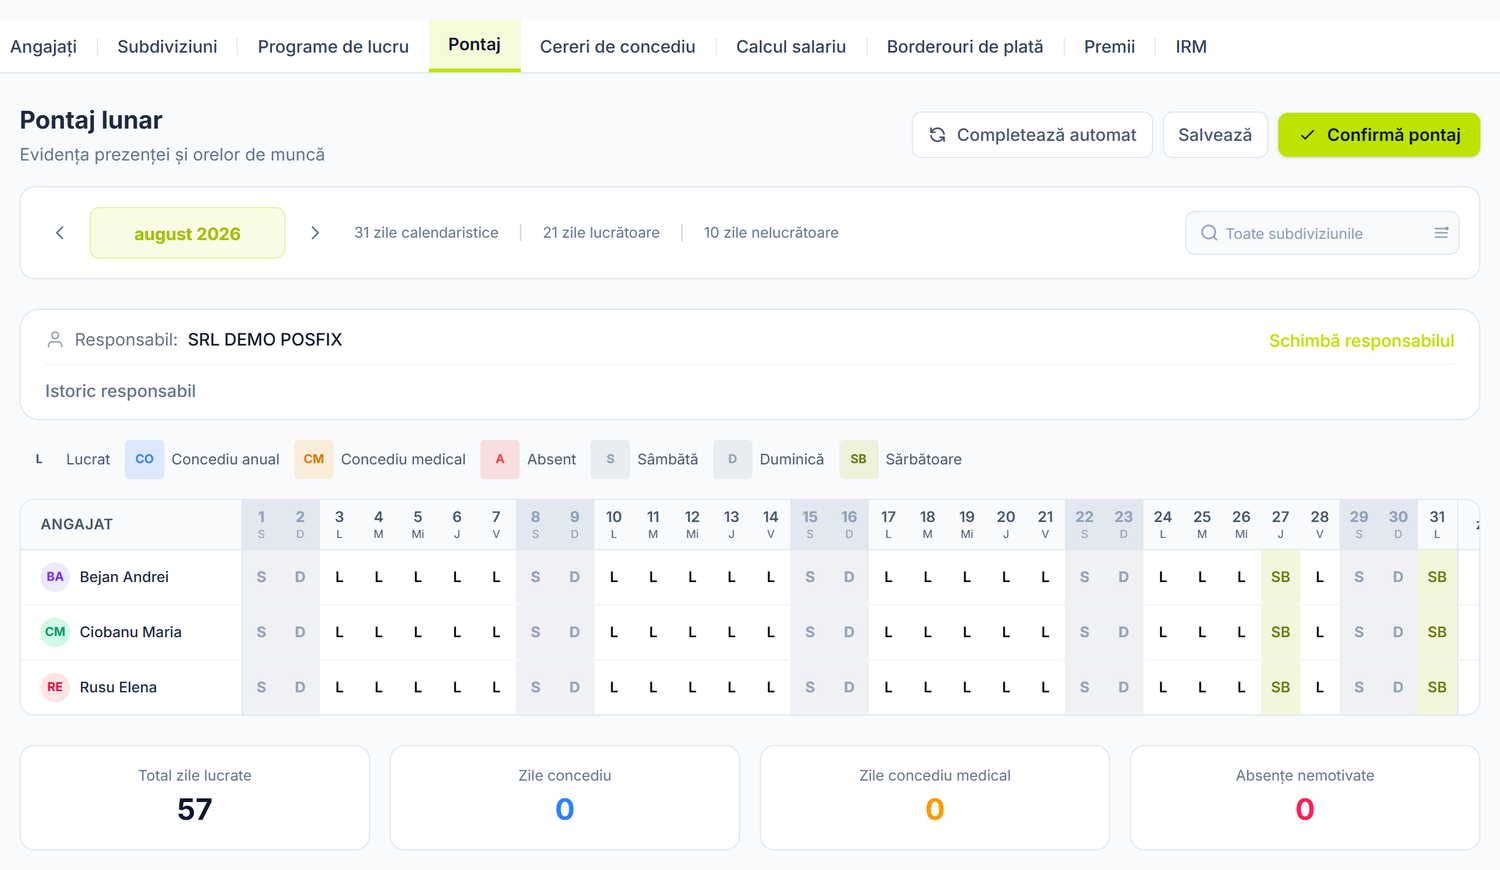Click the CM avatar for Ciobanu Maria
The width and height of the screenshot is (1500, 870).
(55, 632)
